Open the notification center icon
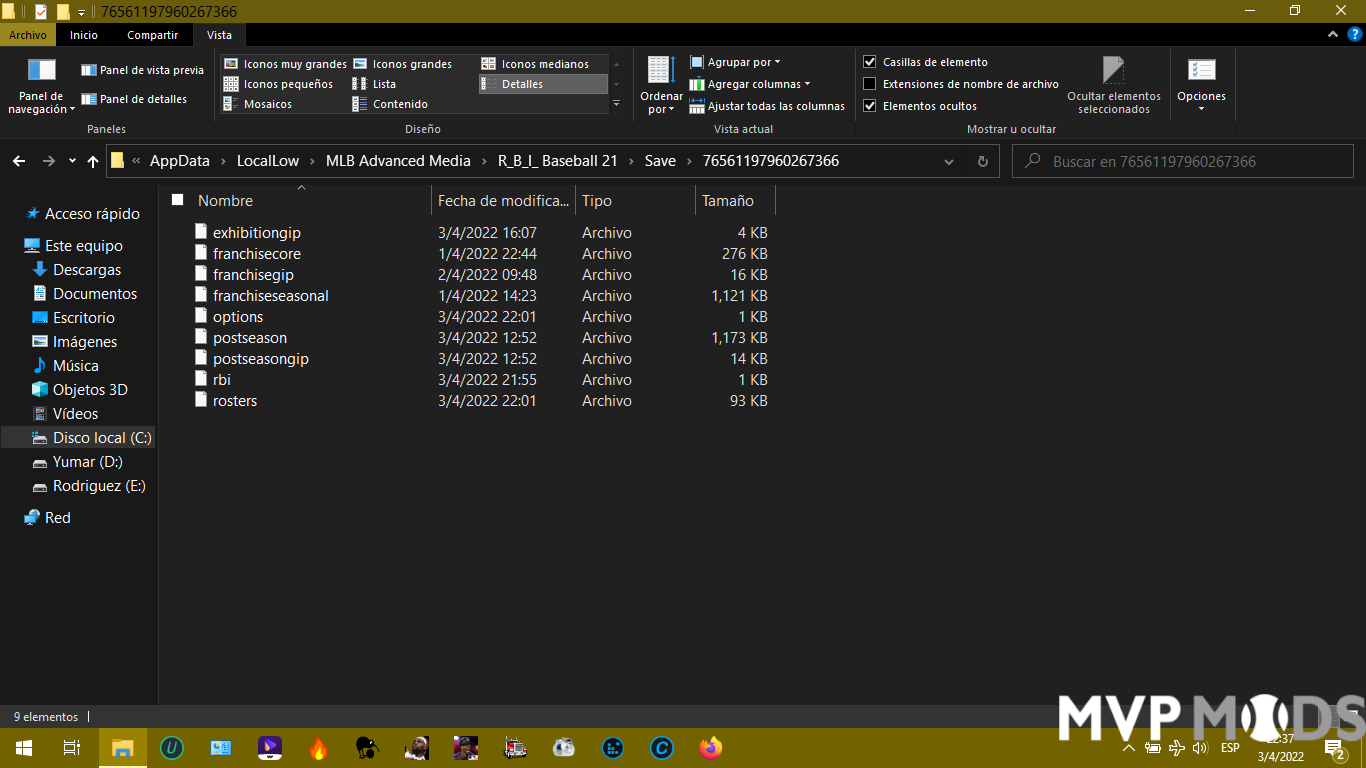The image size is (1366, 768). coord(1335,747)
